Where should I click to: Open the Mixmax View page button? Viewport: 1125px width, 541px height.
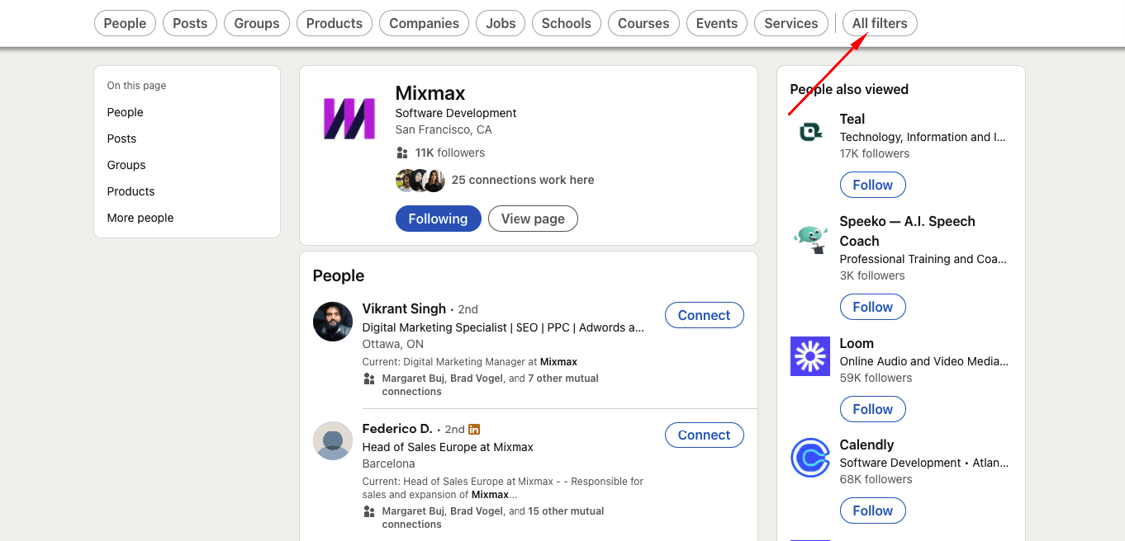[x=533, y=219]
